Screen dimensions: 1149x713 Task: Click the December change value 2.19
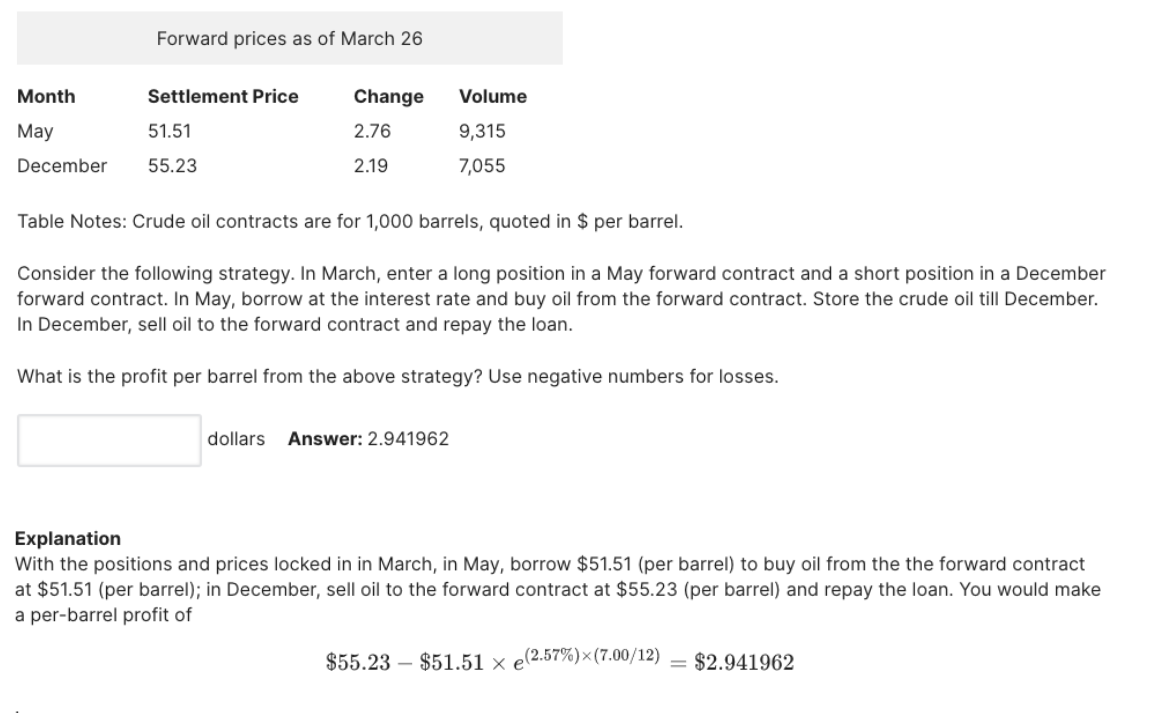pyautogui.click(x=371, y=166)
